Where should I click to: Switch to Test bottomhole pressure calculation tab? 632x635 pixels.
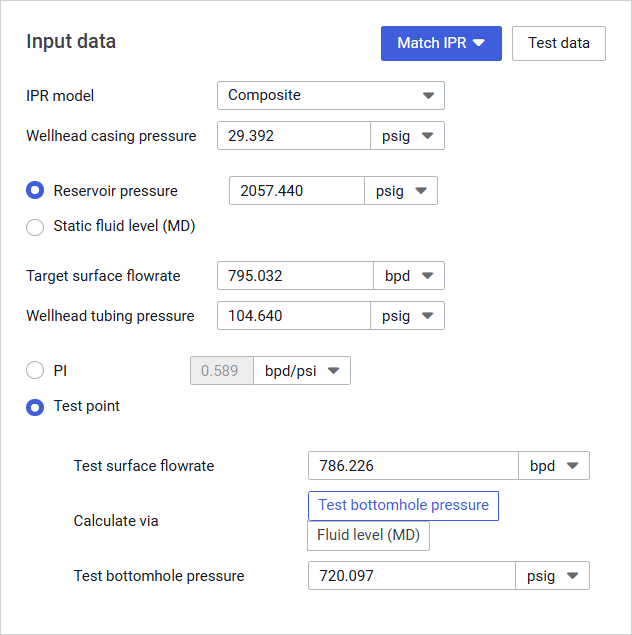[x=403, y=506]
